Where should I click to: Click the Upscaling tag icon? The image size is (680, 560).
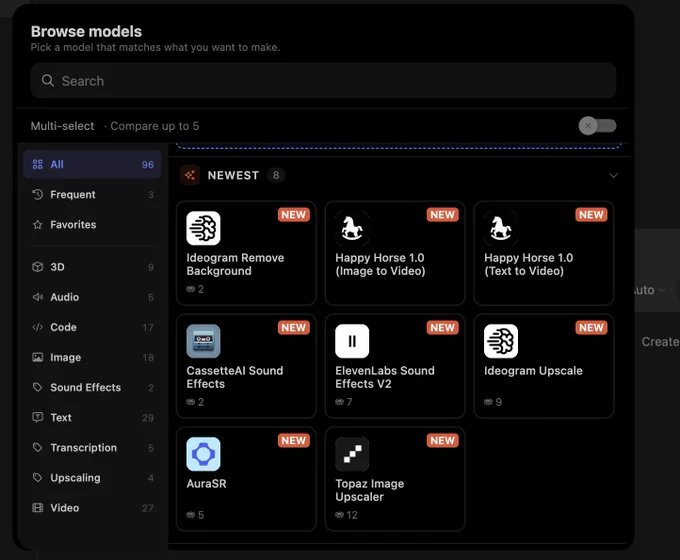[38, 478]
